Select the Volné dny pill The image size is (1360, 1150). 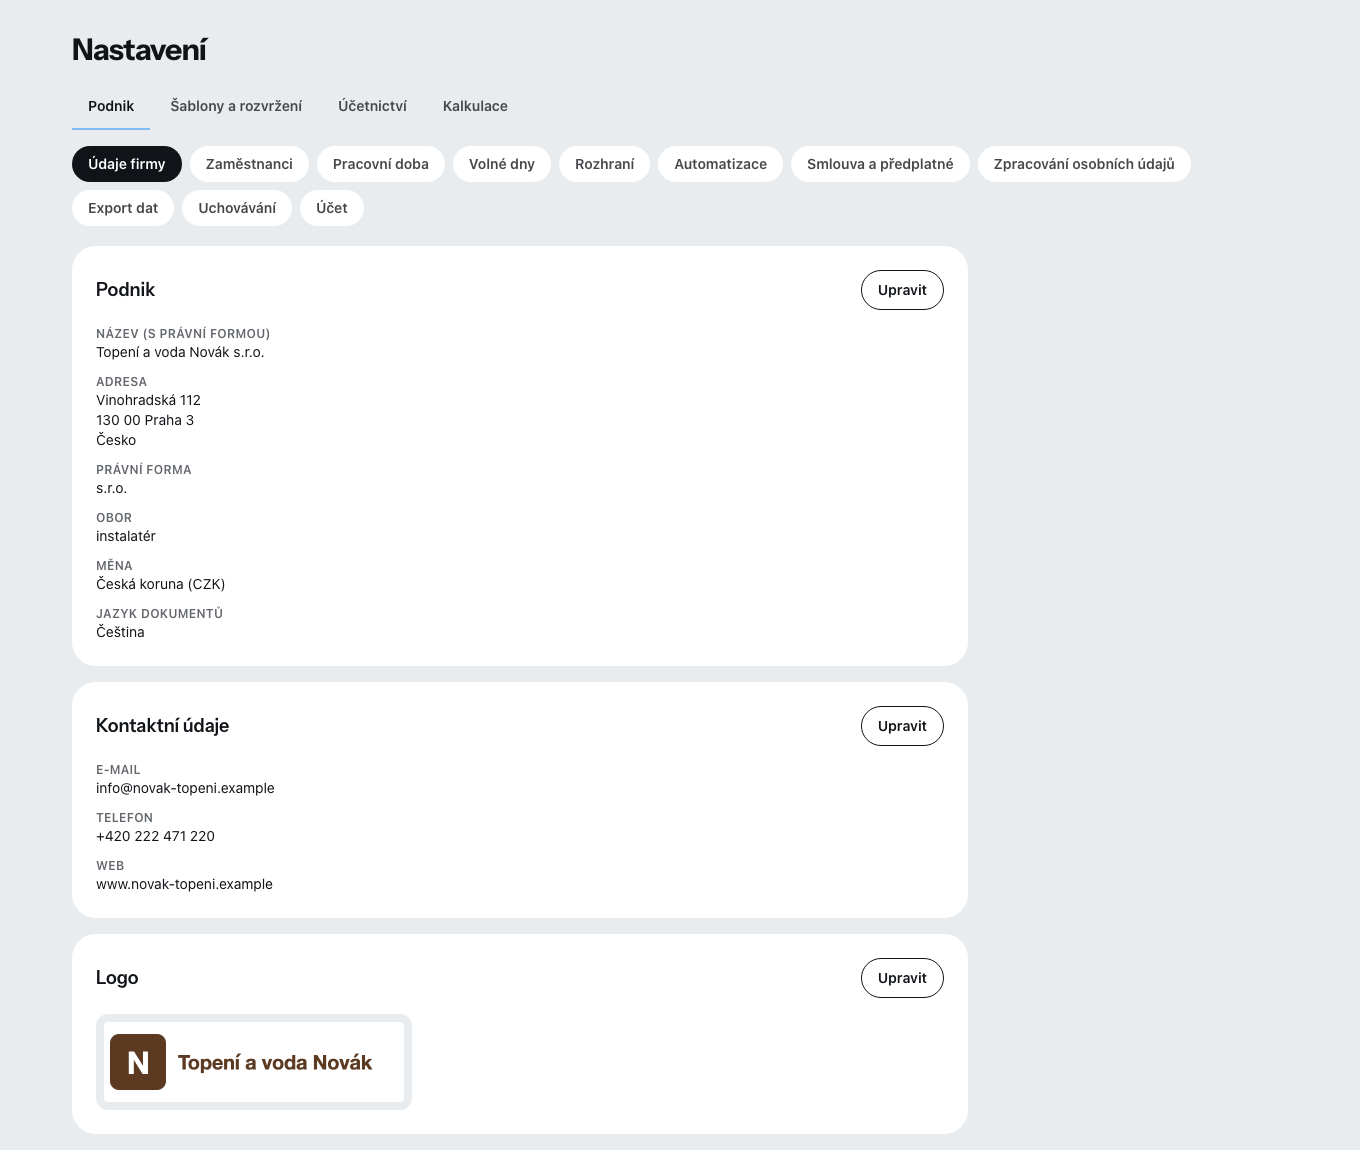[x=502, y=164]
